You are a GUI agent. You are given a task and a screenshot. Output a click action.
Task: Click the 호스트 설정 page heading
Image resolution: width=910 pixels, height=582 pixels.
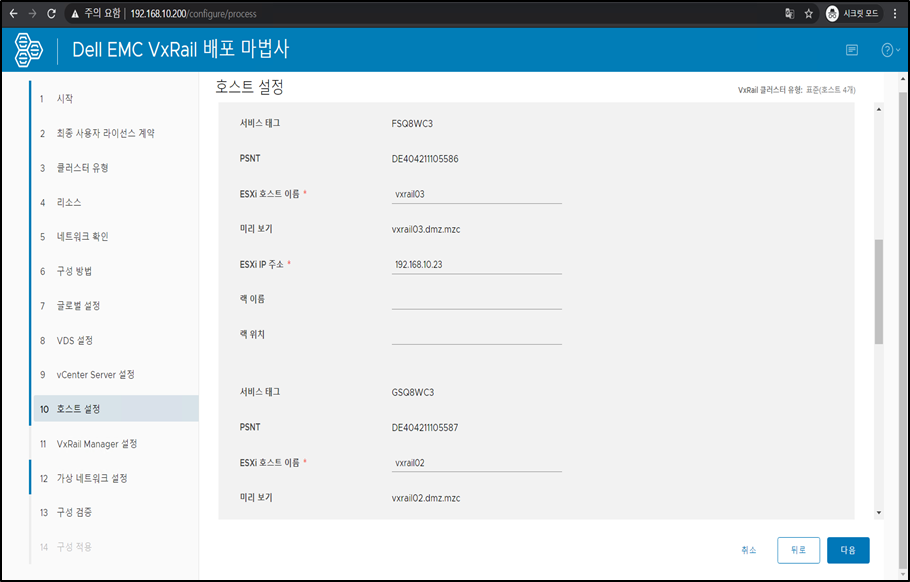(250, 87)
